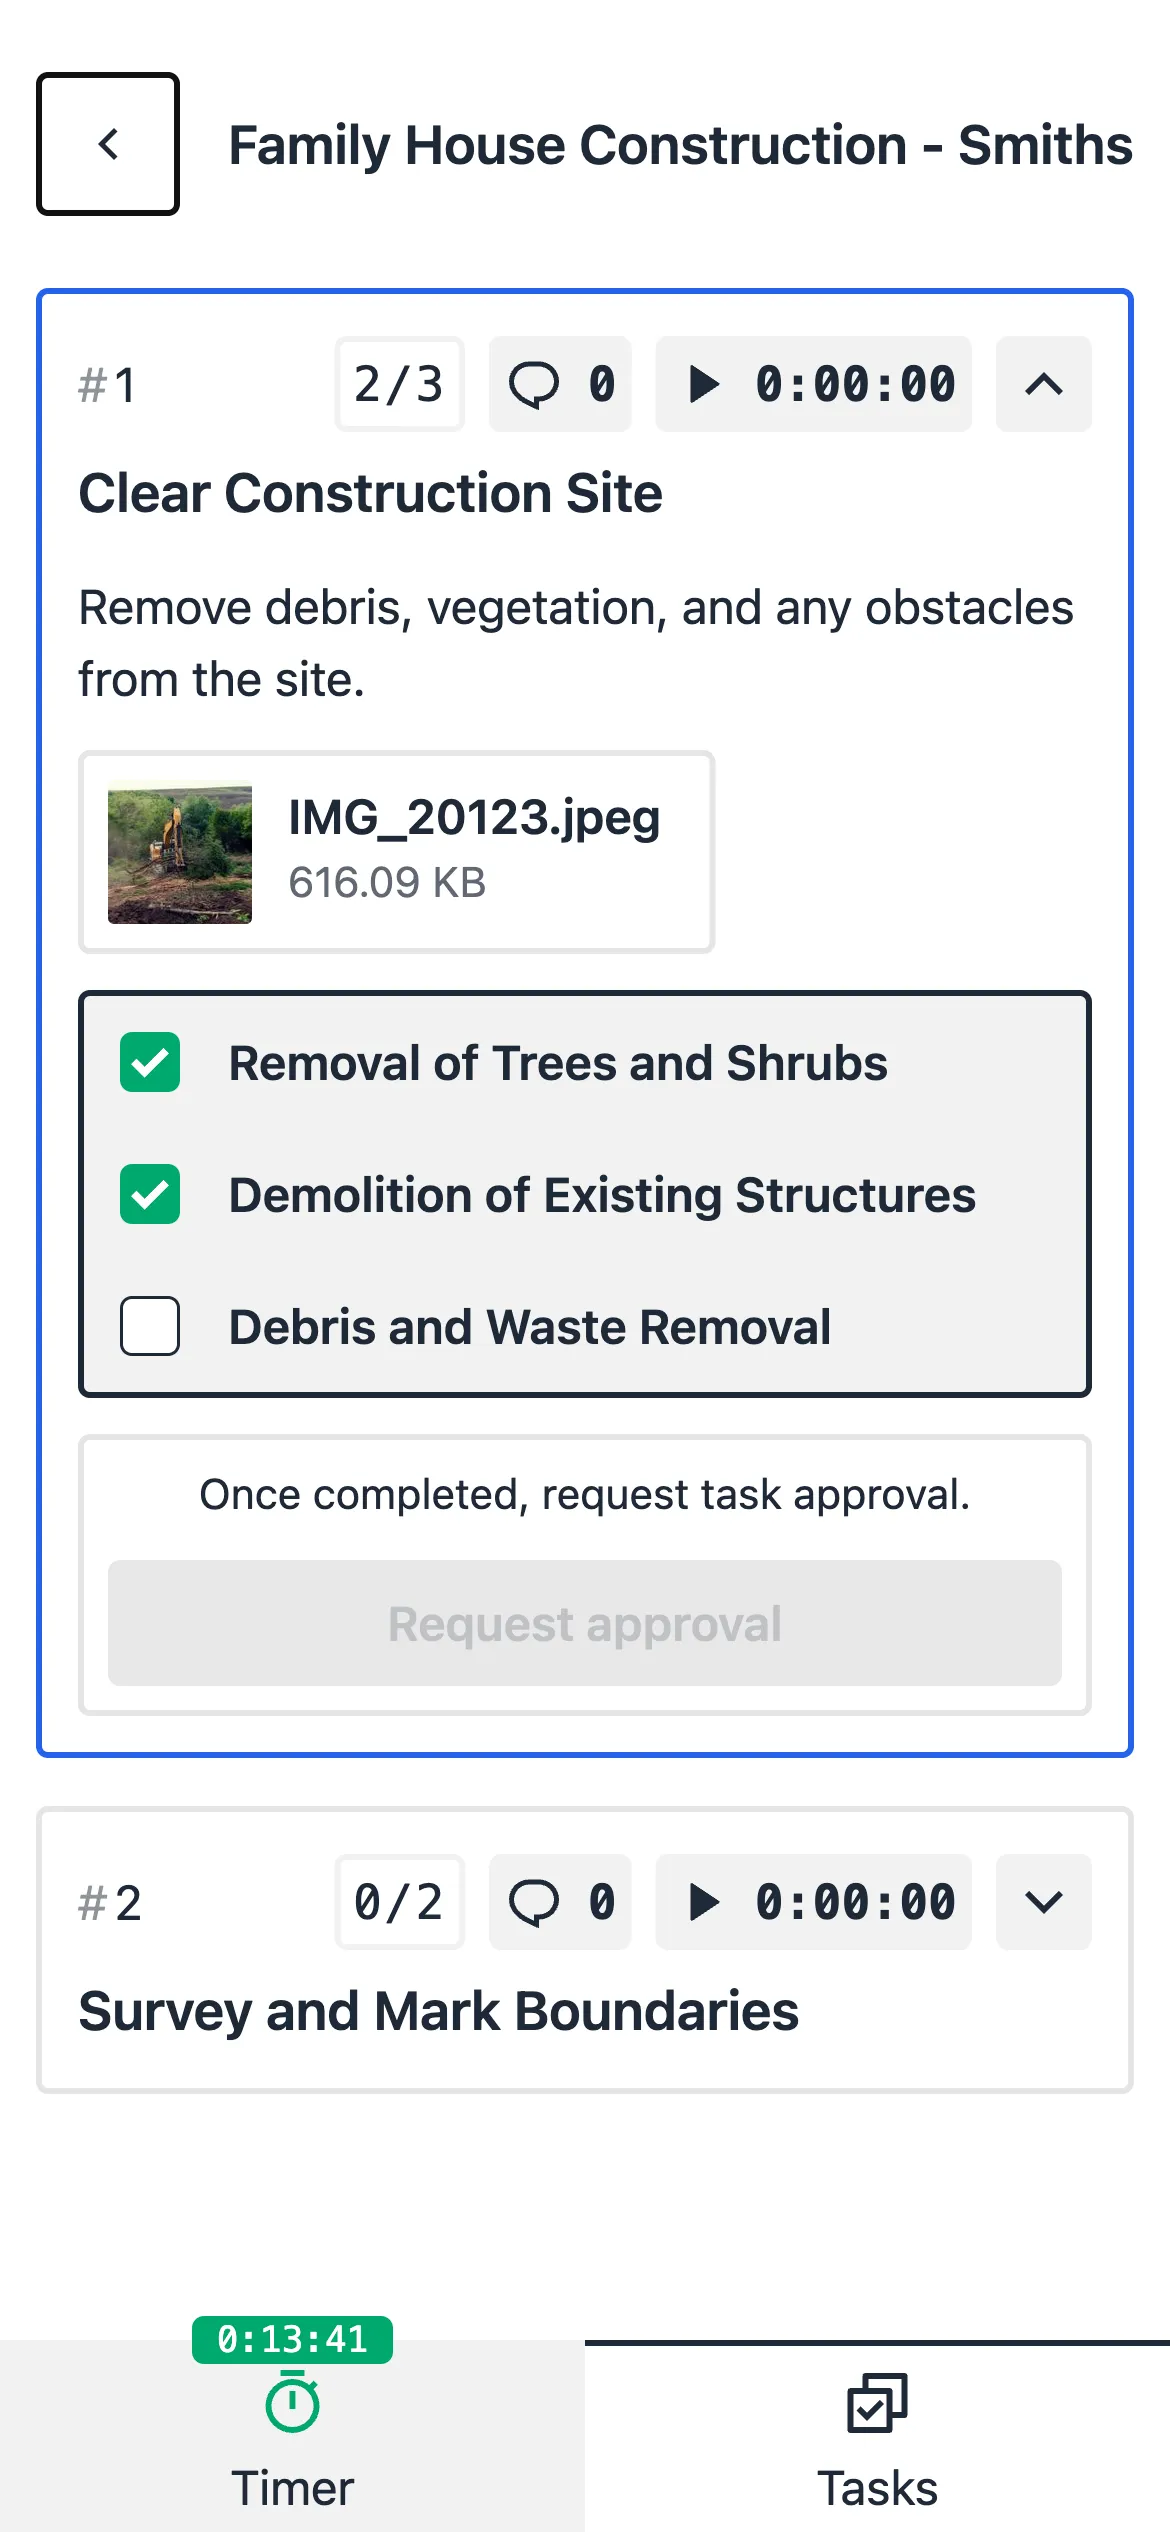Open the 2/3 checklist progress counter
The width and height of the screenshot is (1170, 2532).
(x=399, y=384)
